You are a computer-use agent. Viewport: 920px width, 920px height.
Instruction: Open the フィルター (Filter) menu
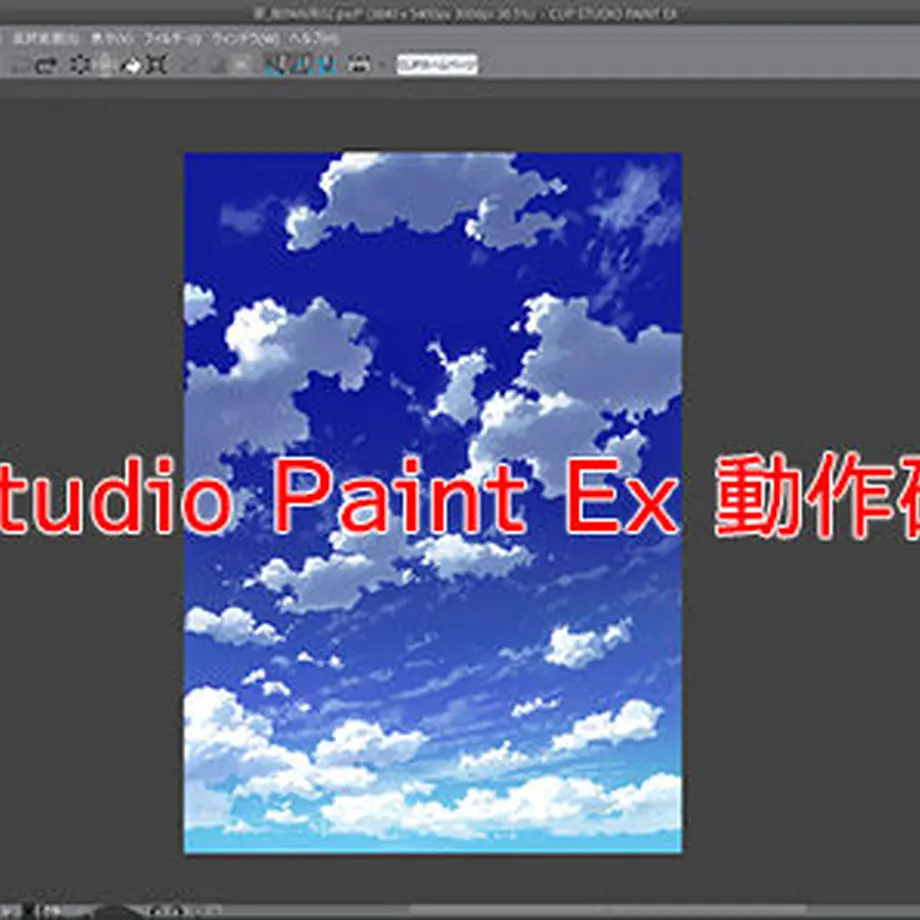click(172, 39)
